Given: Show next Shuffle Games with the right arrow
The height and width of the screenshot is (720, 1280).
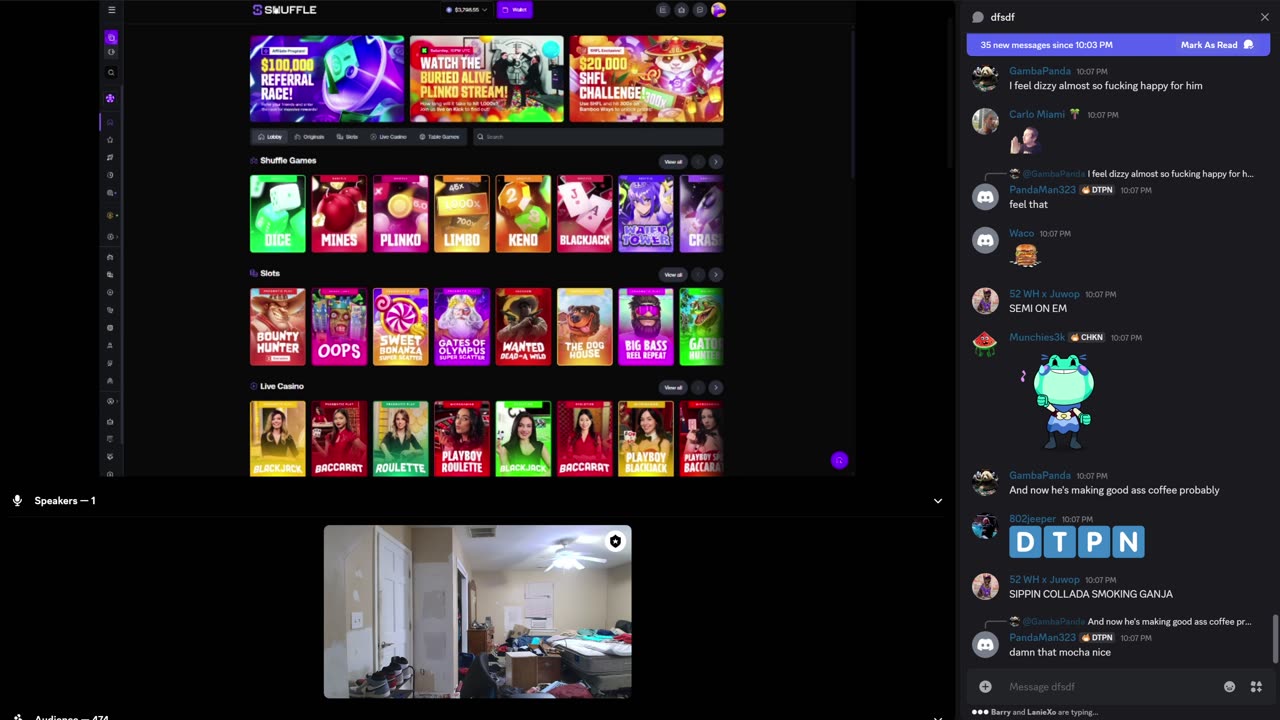Looking at the screenshot, I should pos(716,161).
